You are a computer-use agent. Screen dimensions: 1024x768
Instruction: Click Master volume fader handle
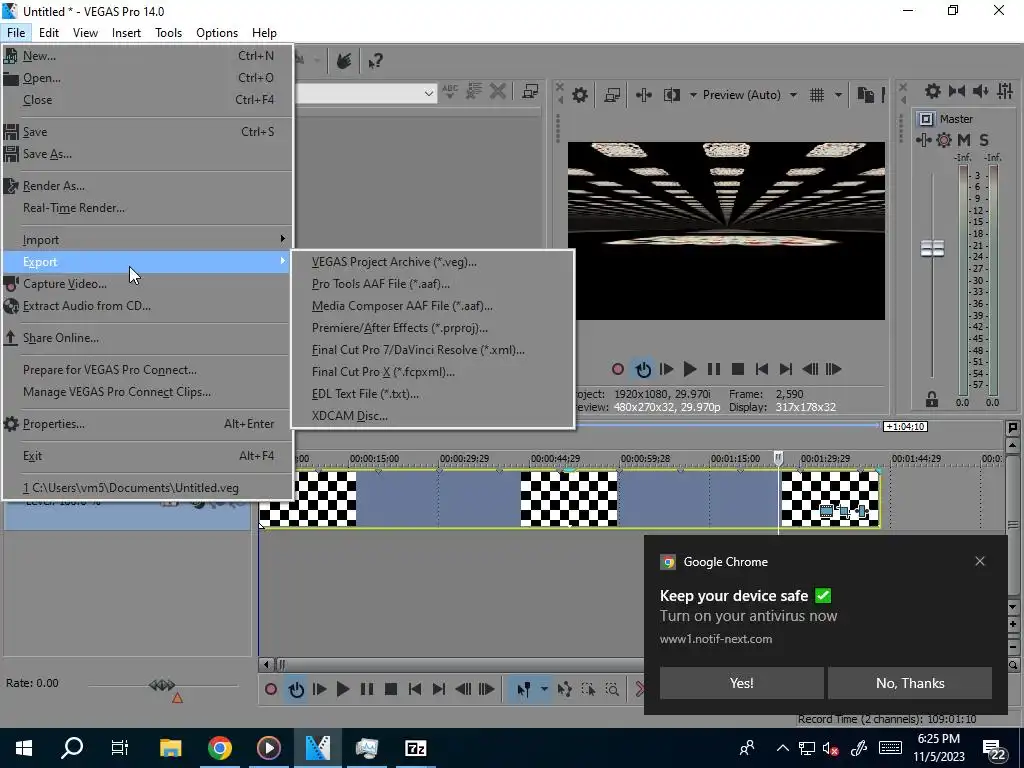coord(932,248)
